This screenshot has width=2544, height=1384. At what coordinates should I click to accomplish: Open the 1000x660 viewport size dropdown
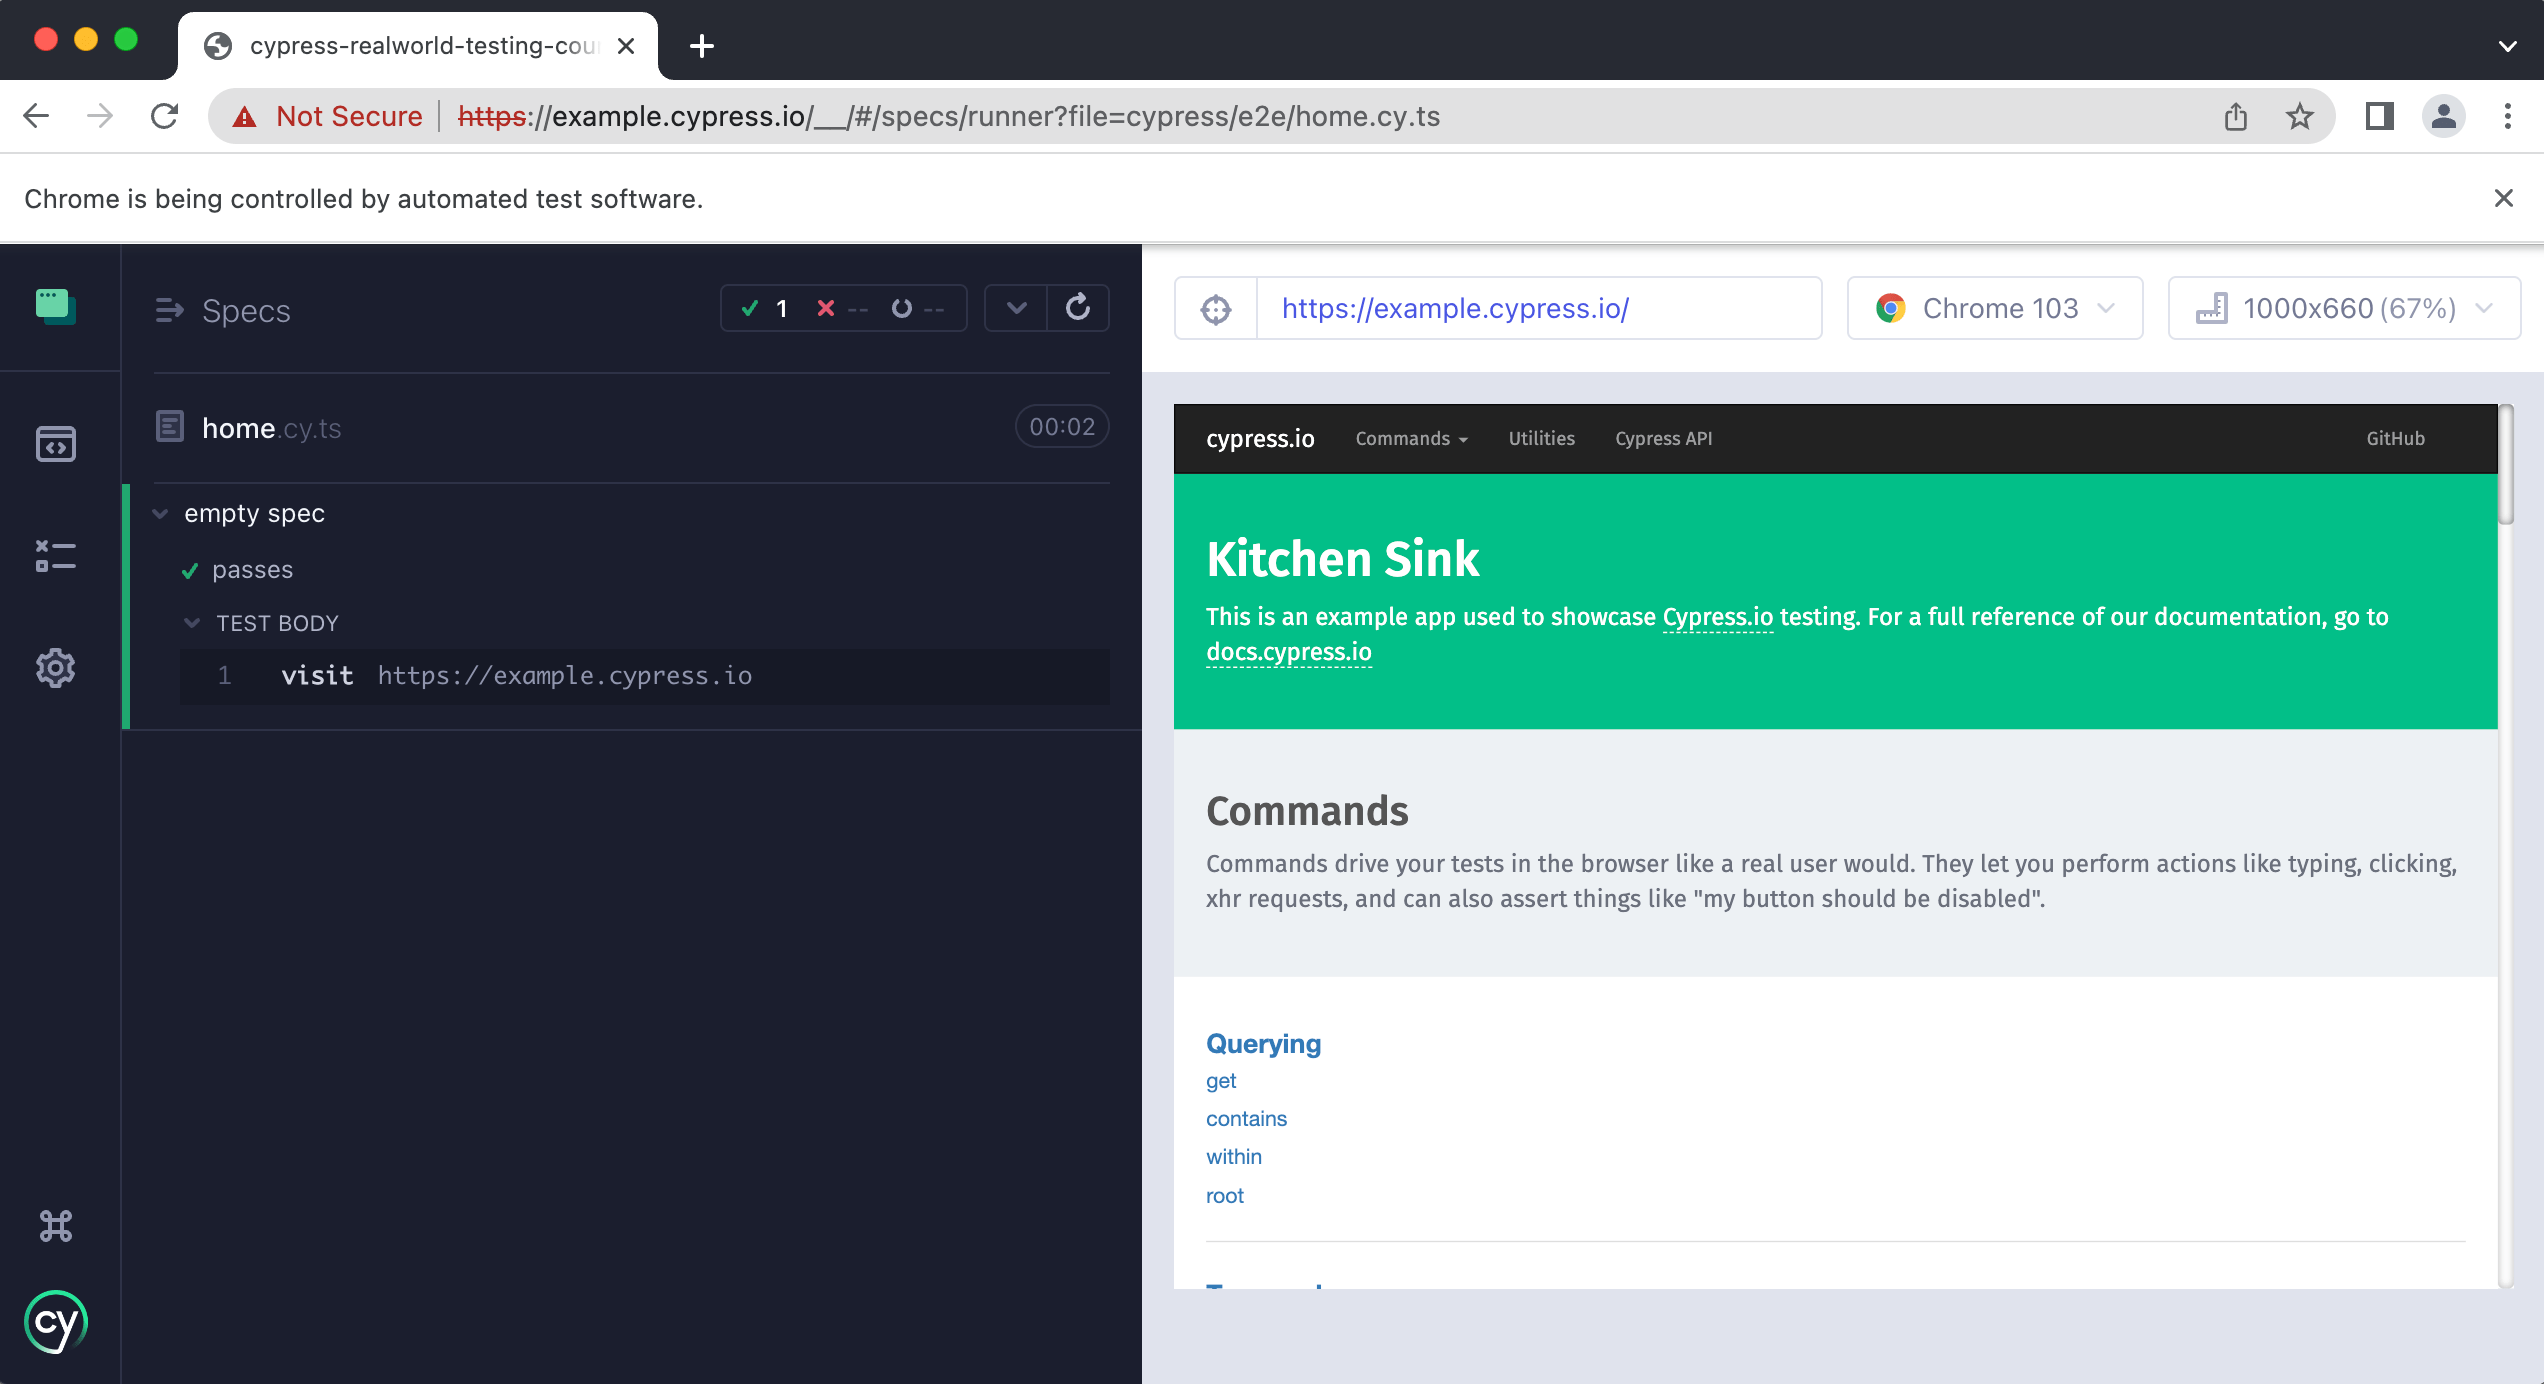(2343, 309)
